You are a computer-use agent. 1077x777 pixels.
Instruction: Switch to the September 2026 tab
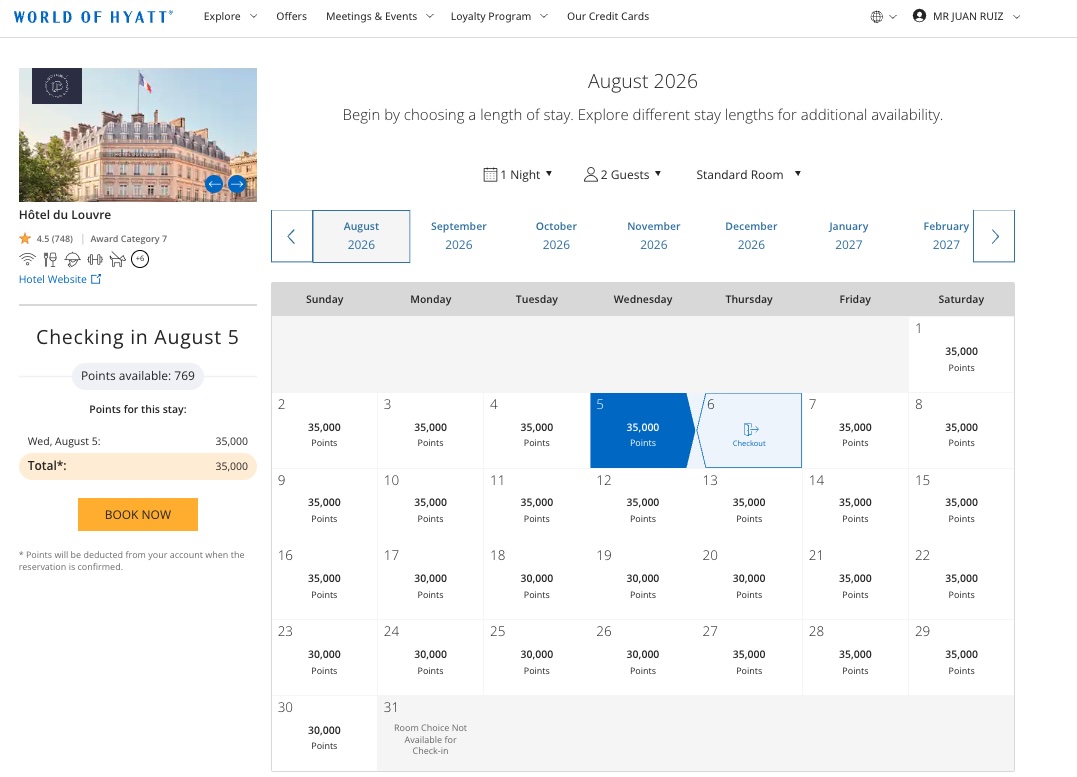click(459, 236)
